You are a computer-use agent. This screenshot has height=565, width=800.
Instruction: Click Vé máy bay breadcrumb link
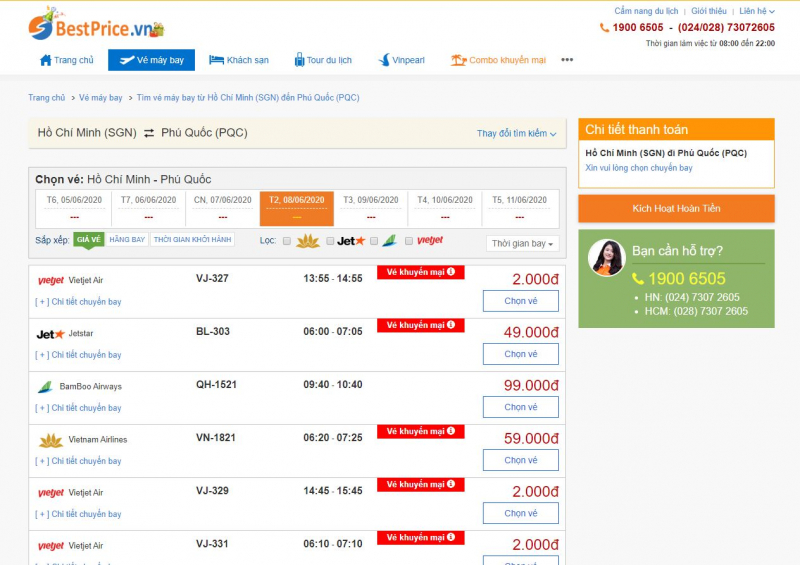tap(101, 97)
